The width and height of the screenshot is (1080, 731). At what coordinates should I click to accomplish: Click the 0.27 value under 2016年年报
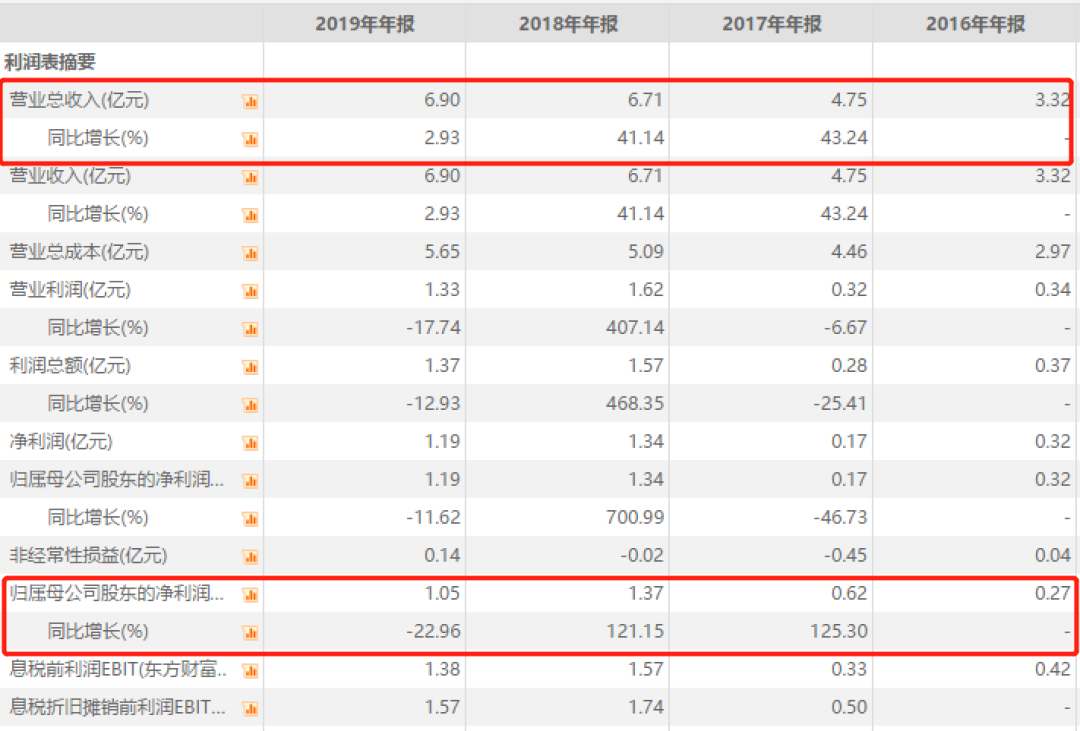[x=1052, y=593]
